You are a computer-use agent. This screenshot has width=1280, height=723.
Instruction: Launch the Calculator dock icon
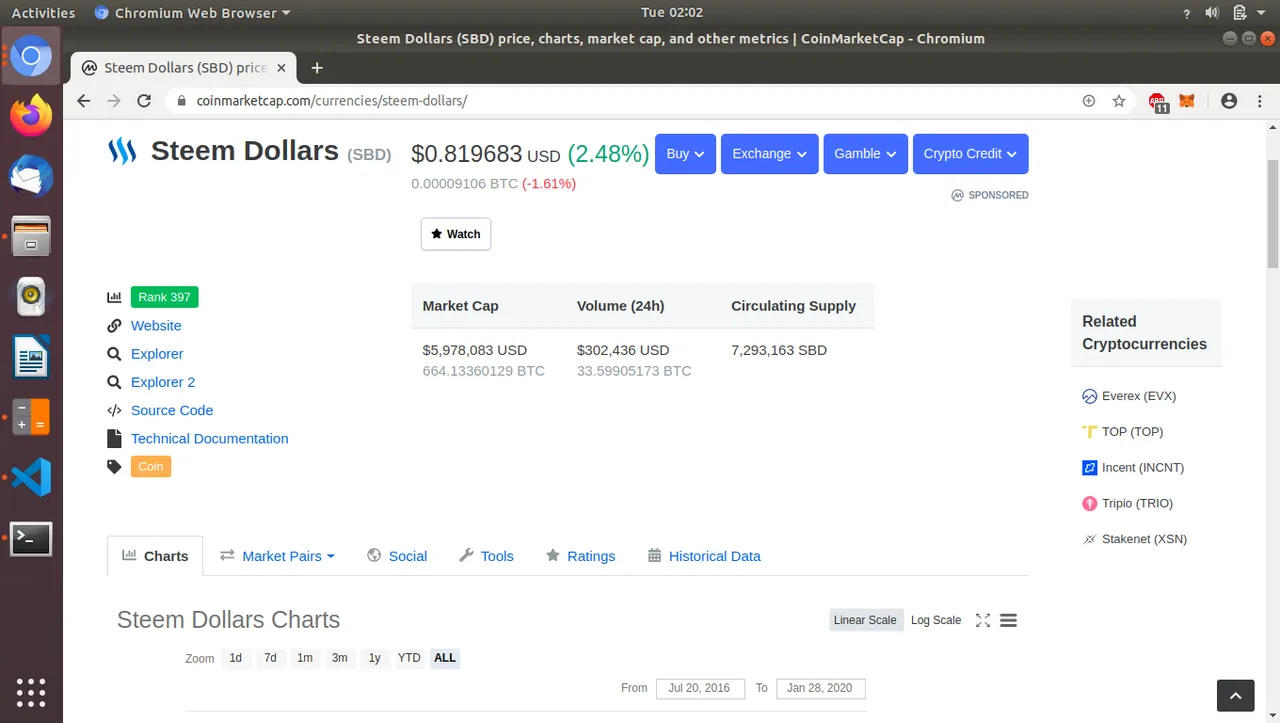(x=31, y=417)
